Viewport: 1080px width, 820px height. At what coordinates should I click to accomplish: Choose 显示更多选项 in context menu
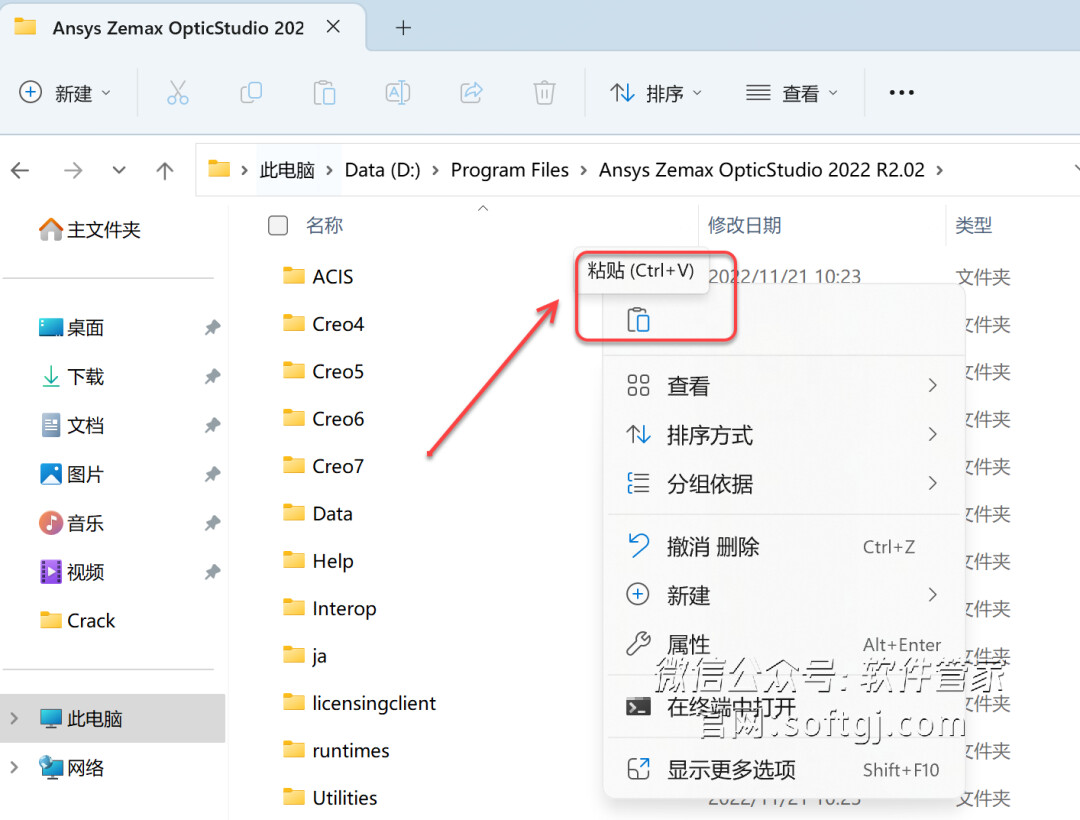(782, 769)
